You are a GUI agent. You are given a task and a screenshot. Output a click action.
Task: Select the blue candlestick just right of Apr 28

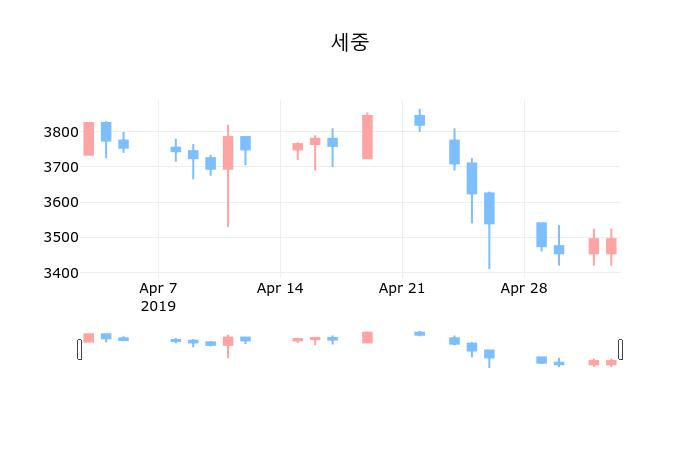click(x=541, y=235)
